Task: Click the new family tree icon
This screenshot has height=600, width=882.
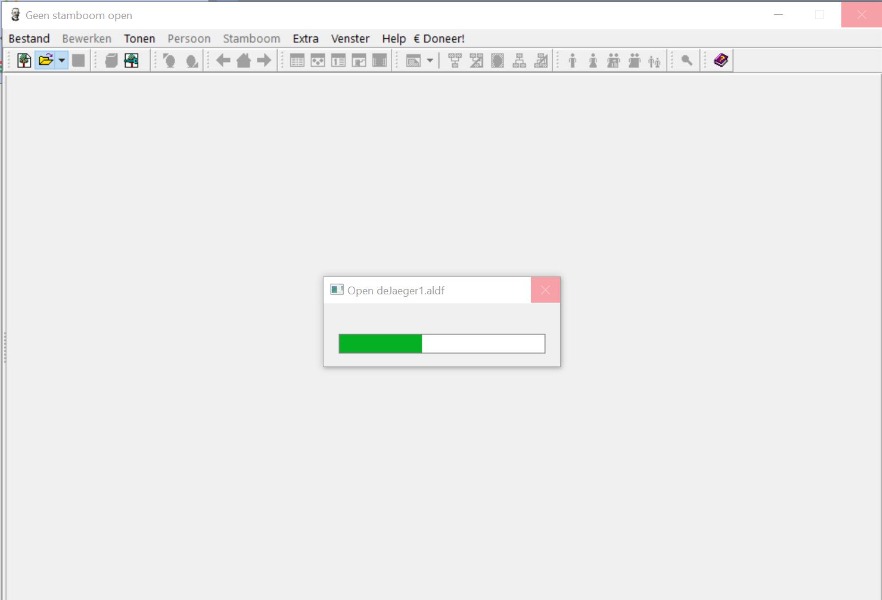Action: (24, 61)
